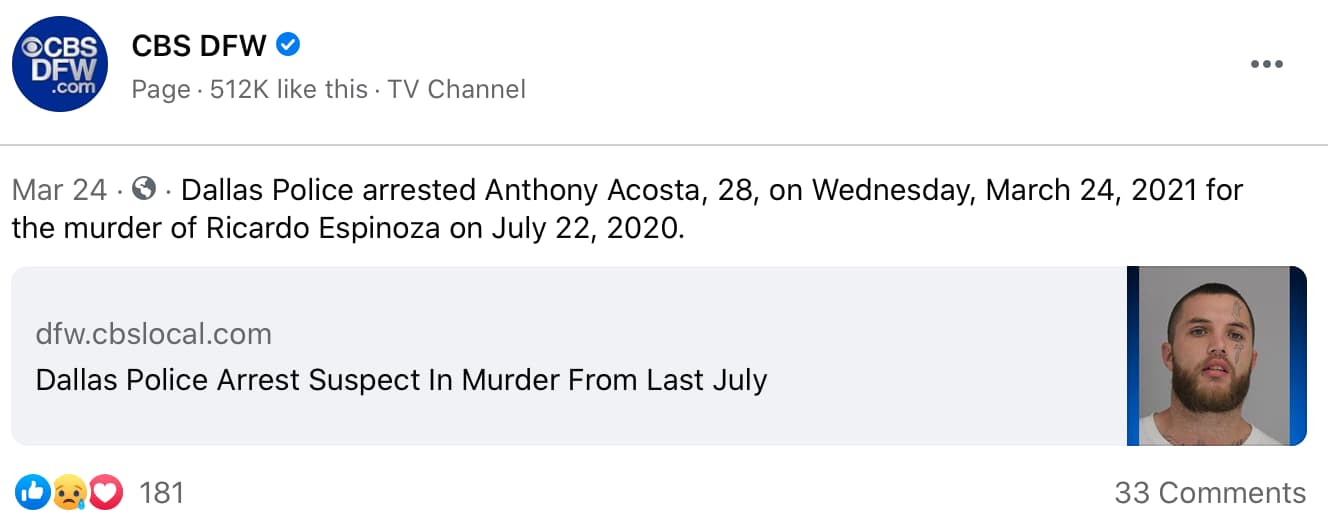1328x526 pixels.
Task: Click the 512K like this text
Action: point(288,89)
